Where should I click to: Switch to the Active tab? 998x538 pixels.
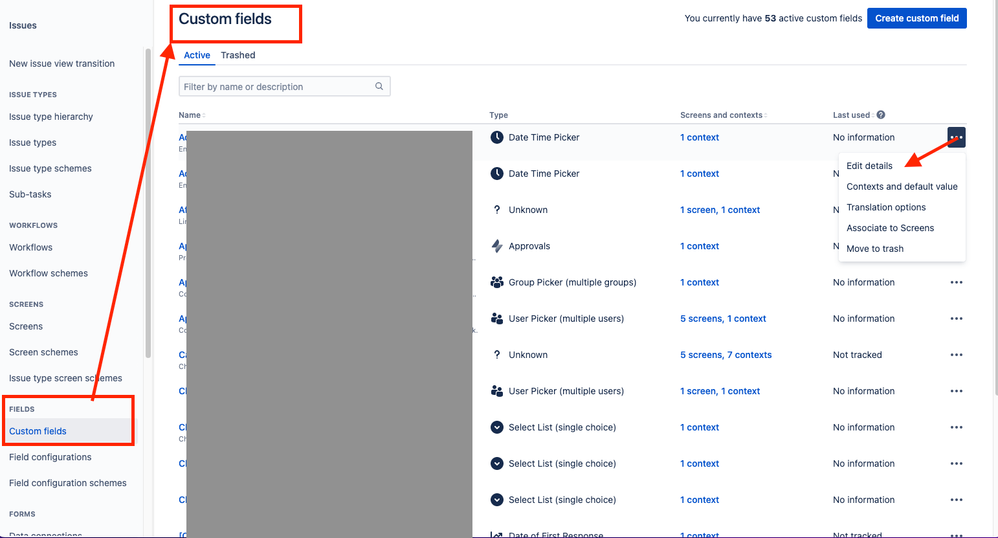[x=197, y=55]
